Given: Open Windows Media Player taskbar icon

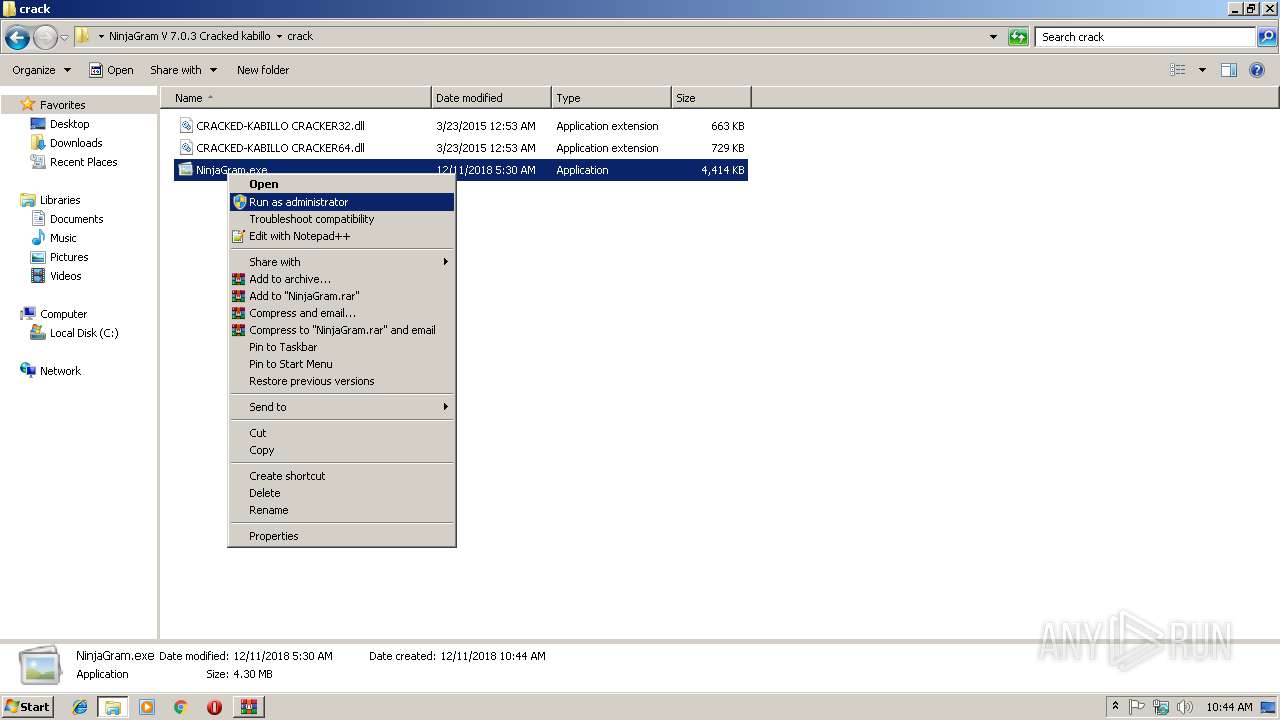Looking at the screenshot, I should (147, 707).
